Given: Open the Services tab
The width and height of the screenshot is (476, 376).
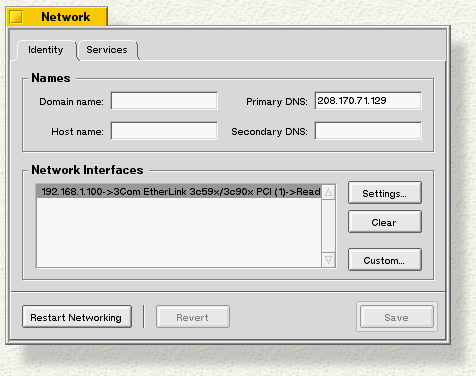Looking at the screenshot, I should click(107, 50).
